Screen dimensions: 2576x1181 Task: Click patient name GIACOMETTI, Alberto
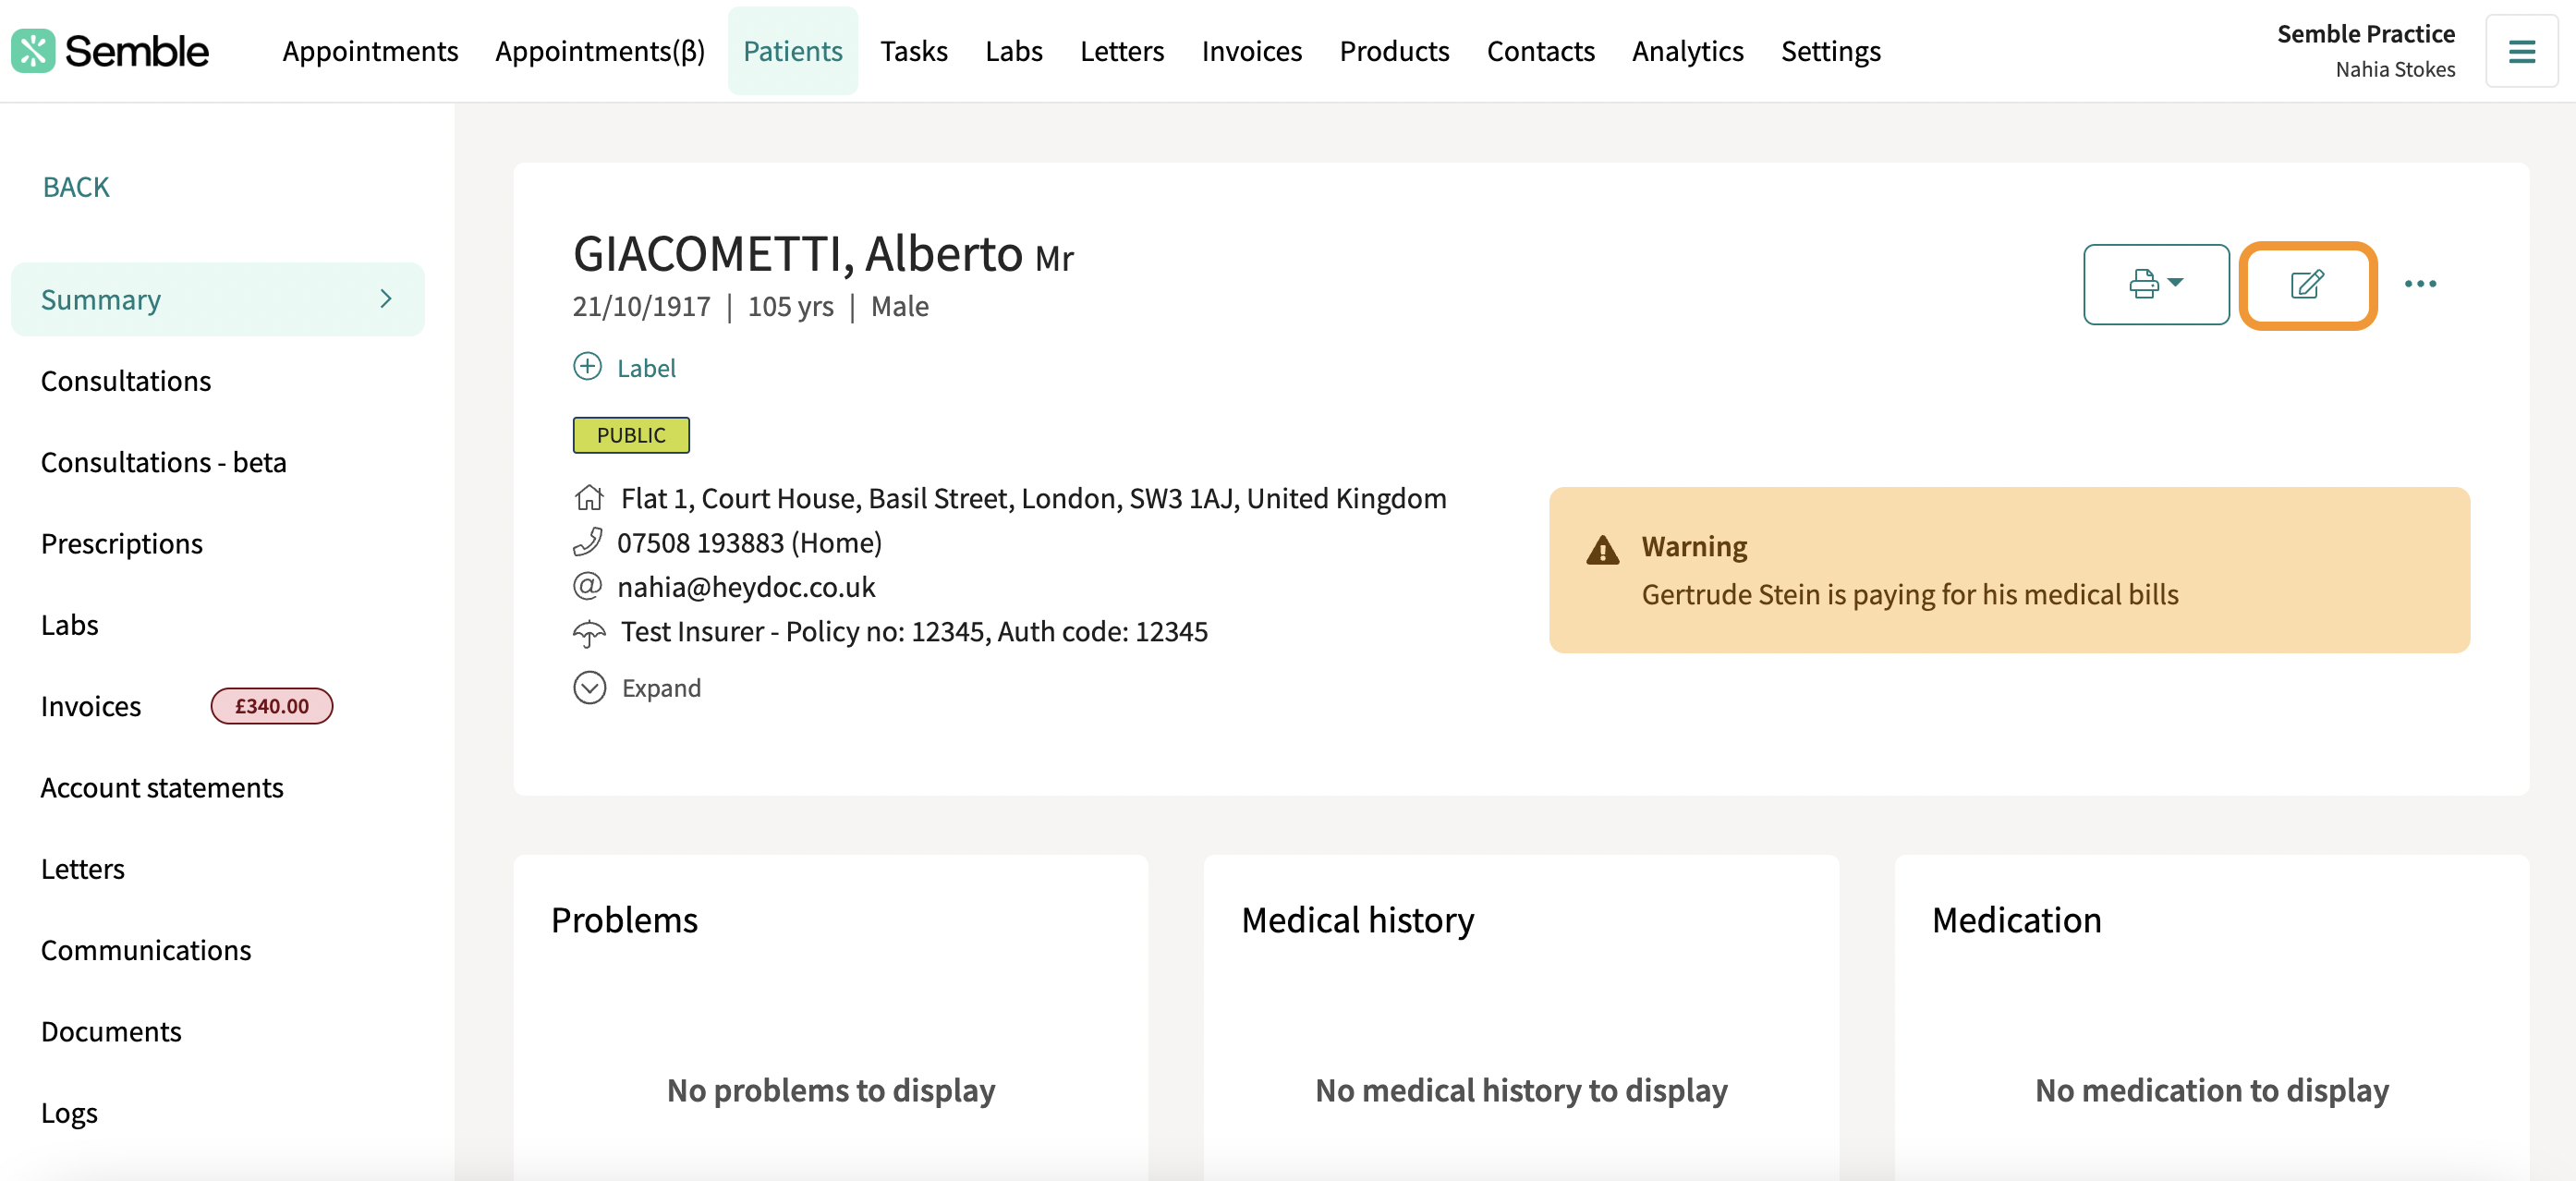[x=798, y=253]
